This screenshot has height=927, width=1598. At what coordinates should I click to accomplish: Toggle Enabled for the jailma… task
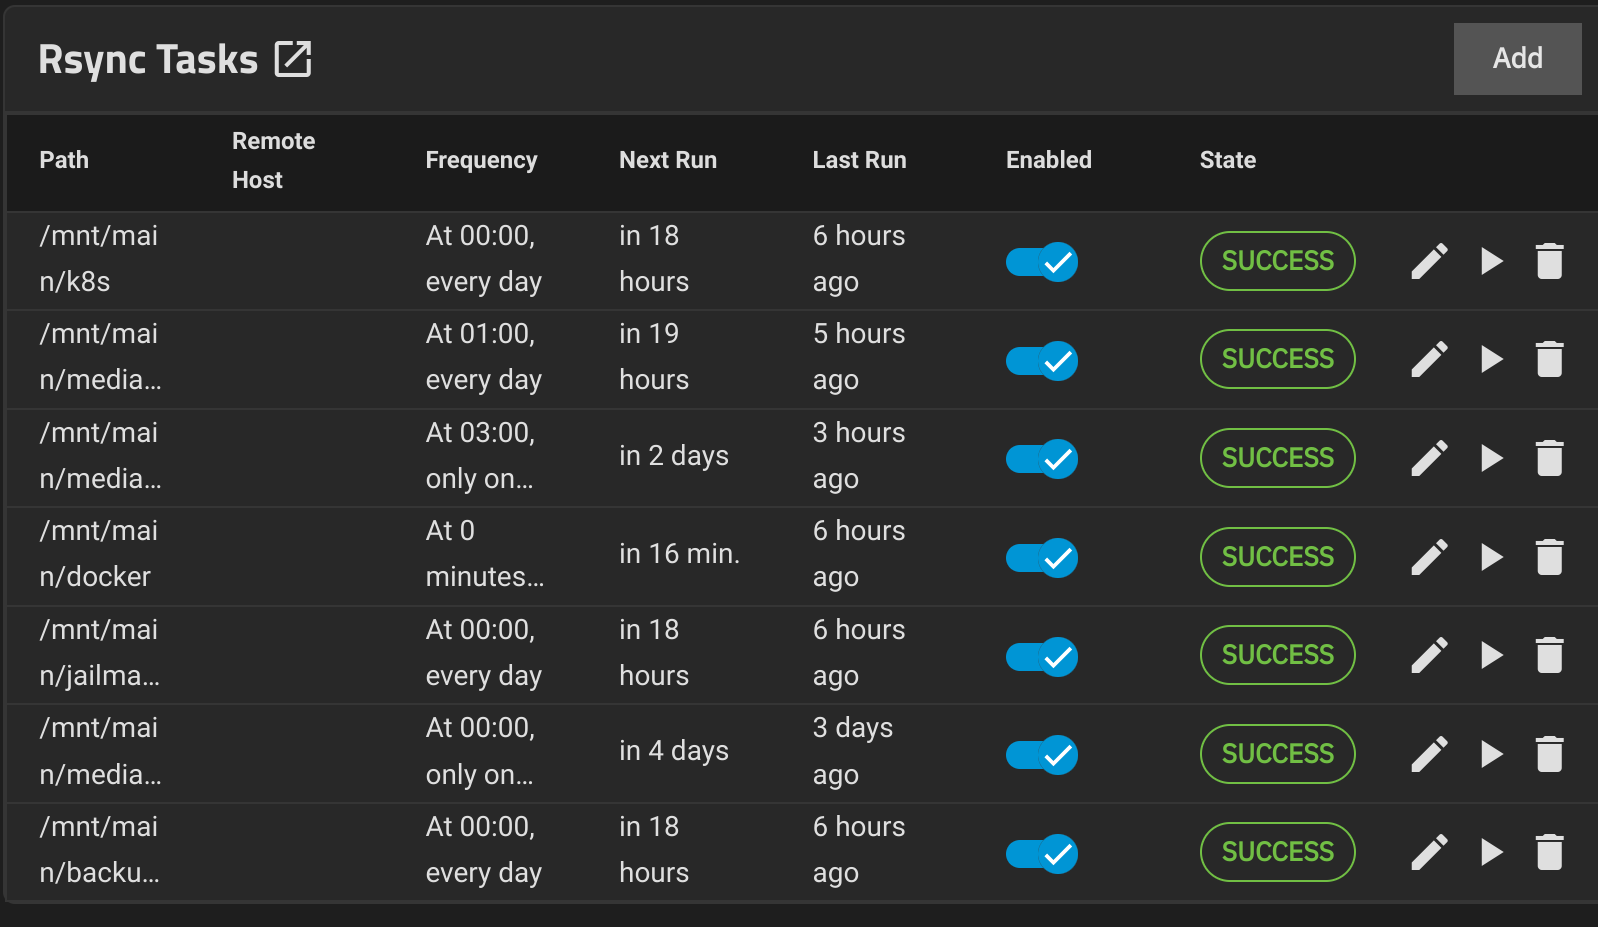1042,657
